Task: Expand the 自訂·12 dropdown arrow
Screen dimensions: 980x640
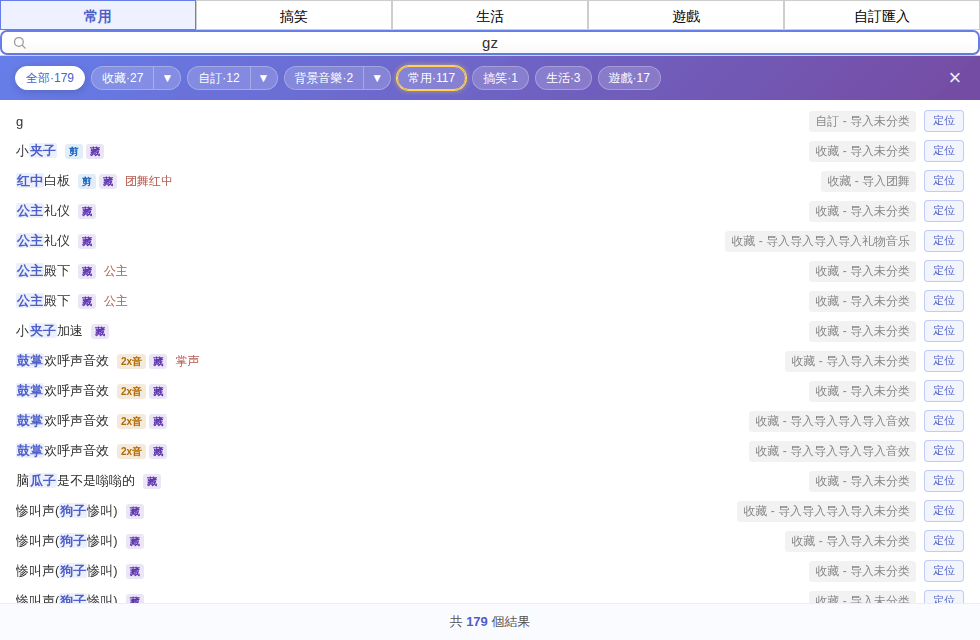Action: (264, 78)
